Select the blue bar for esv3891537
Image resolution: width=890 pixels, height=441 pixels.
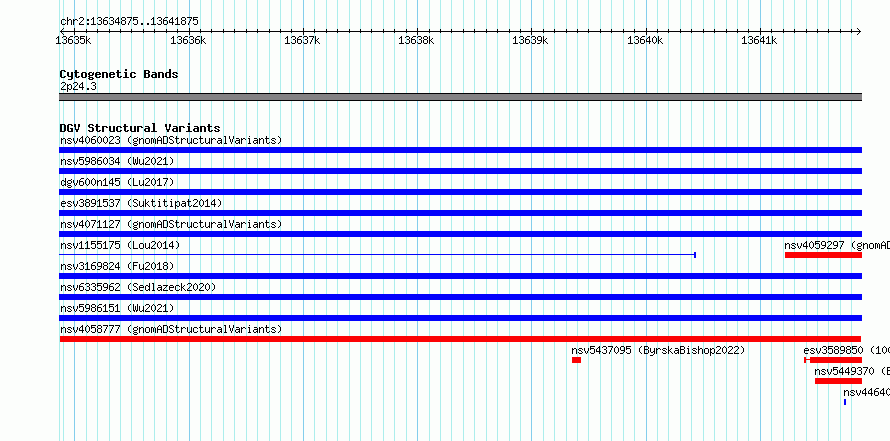click(x=460, y=213)
